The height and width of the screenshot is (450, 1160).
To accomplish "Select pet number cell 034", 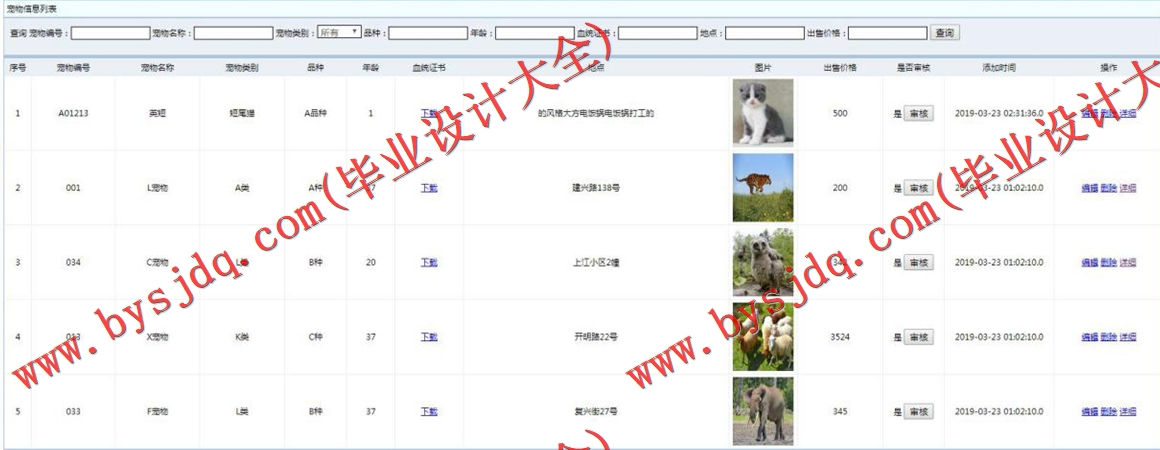I will 73,263.
